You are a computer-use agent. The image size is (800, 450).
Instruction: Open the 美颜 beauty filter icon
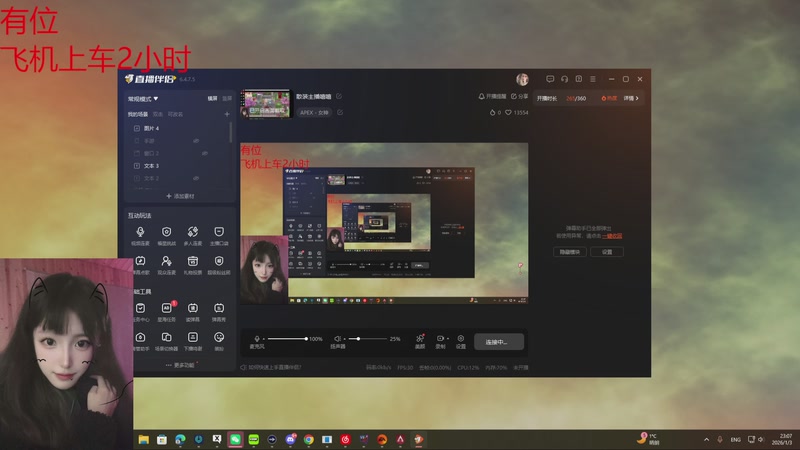pos(420,338)
